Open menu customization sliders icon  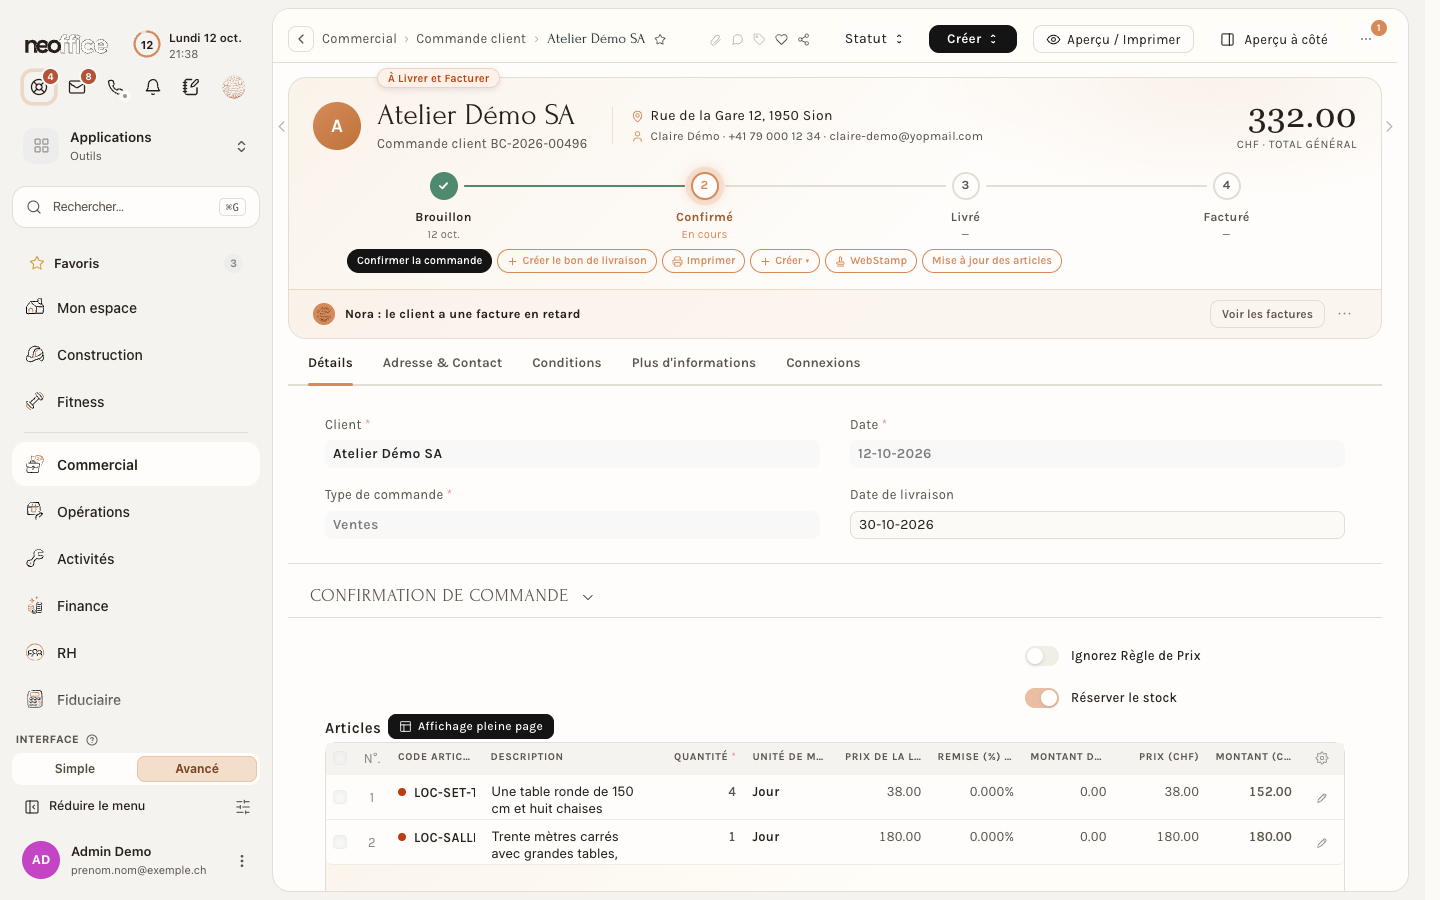pyautogui.click(x=243, y=807)
